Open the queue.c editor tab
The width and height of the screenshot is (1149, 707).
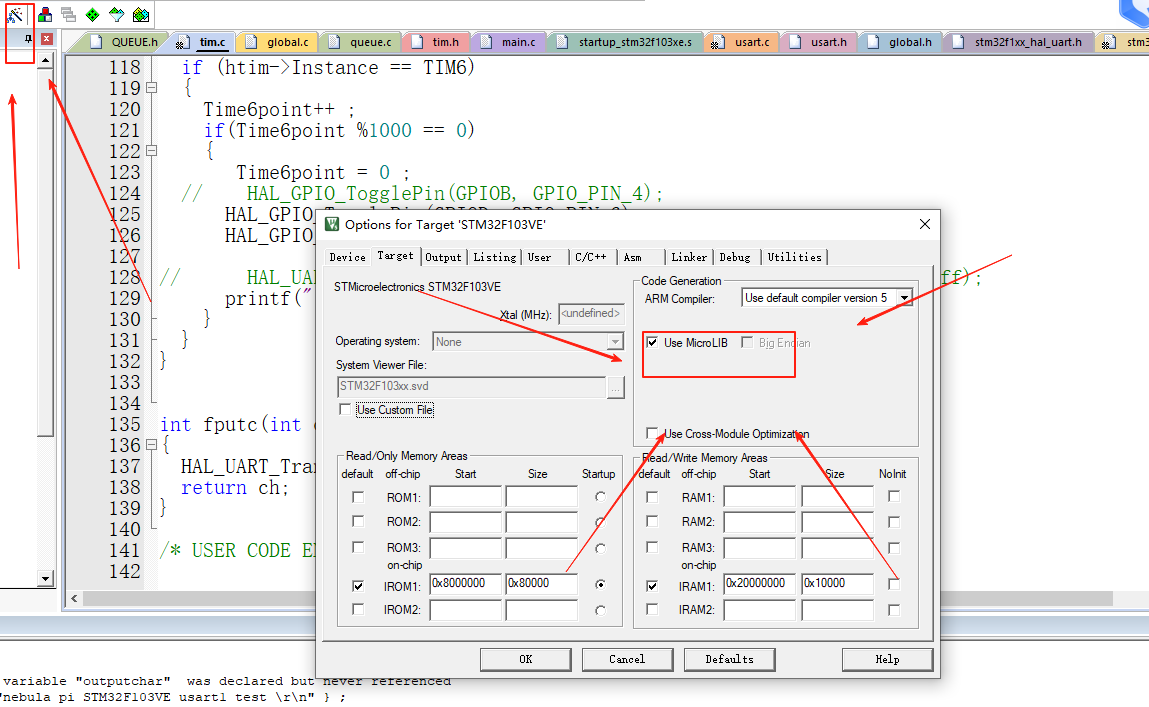point(361,42)
